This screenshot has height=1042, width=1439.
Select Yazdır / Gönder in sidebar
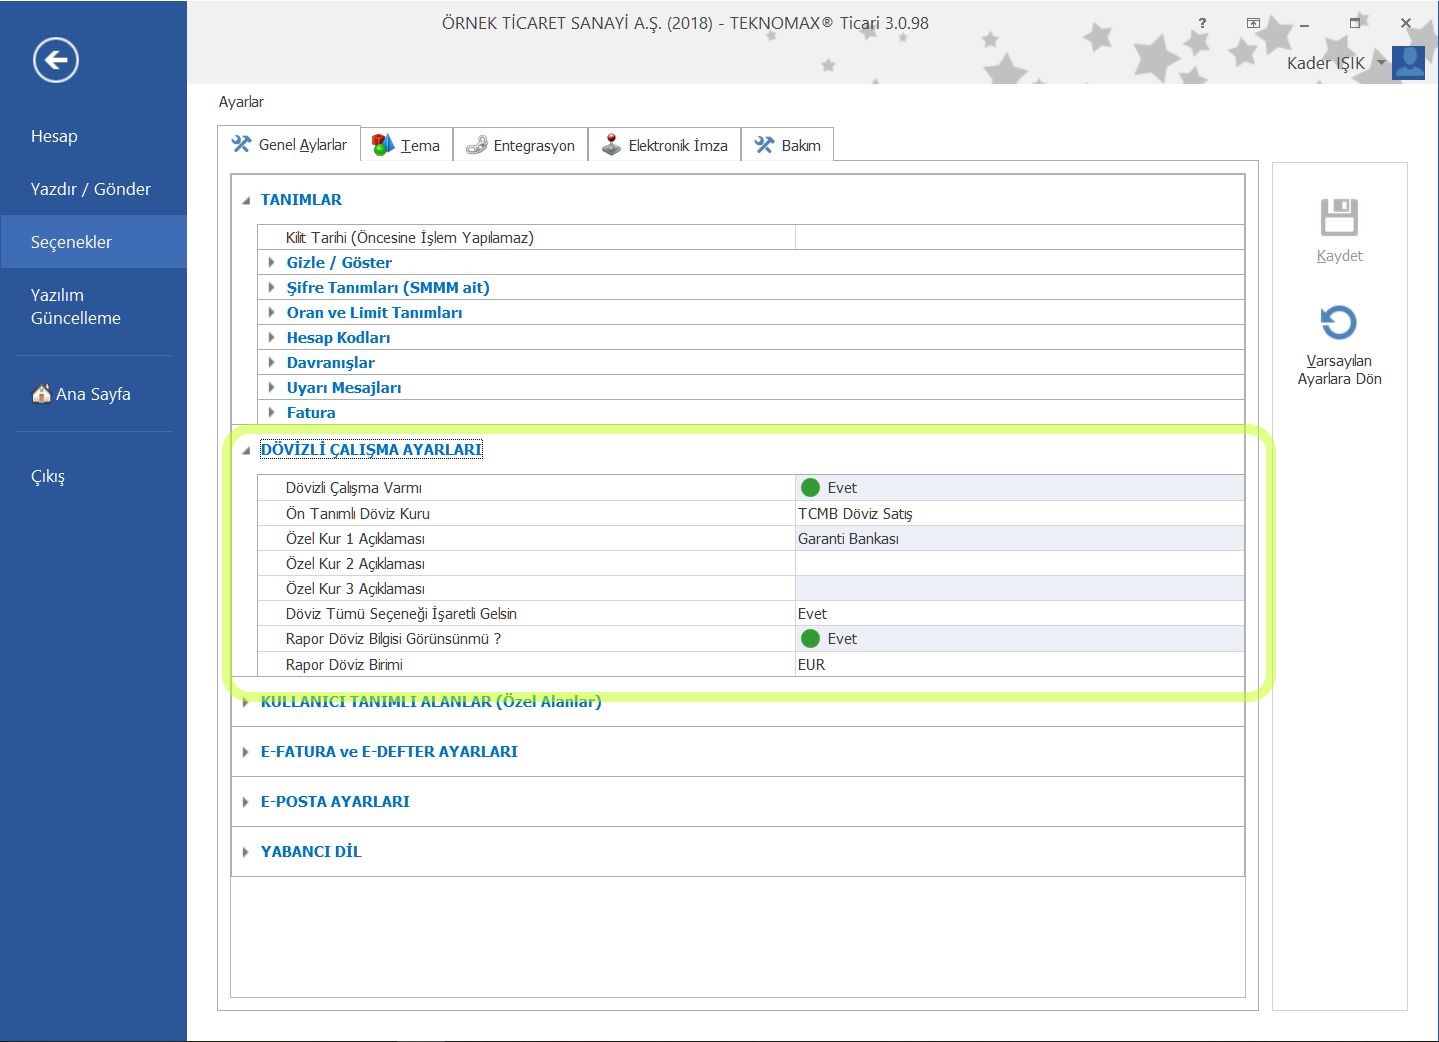91,189
